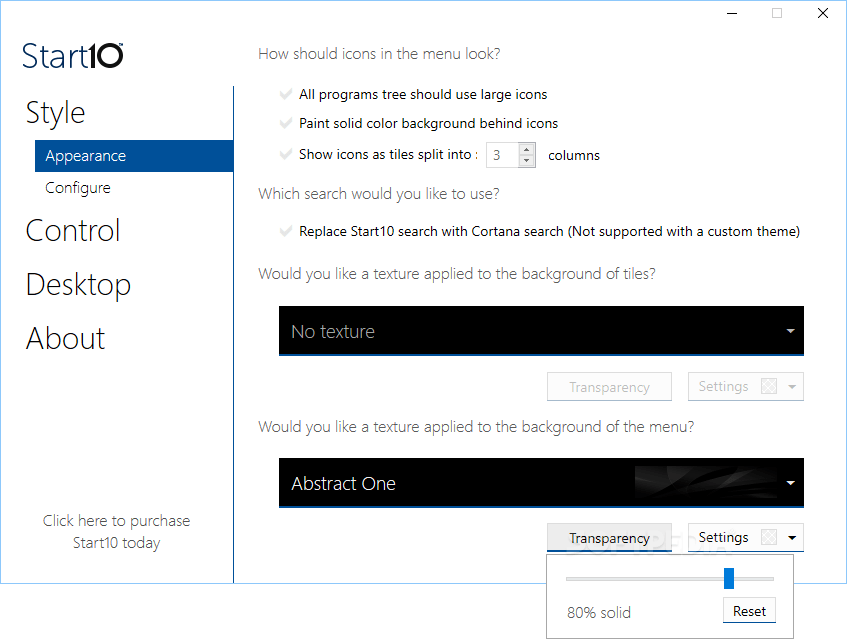Click the menu Settings color swatch

769,537
